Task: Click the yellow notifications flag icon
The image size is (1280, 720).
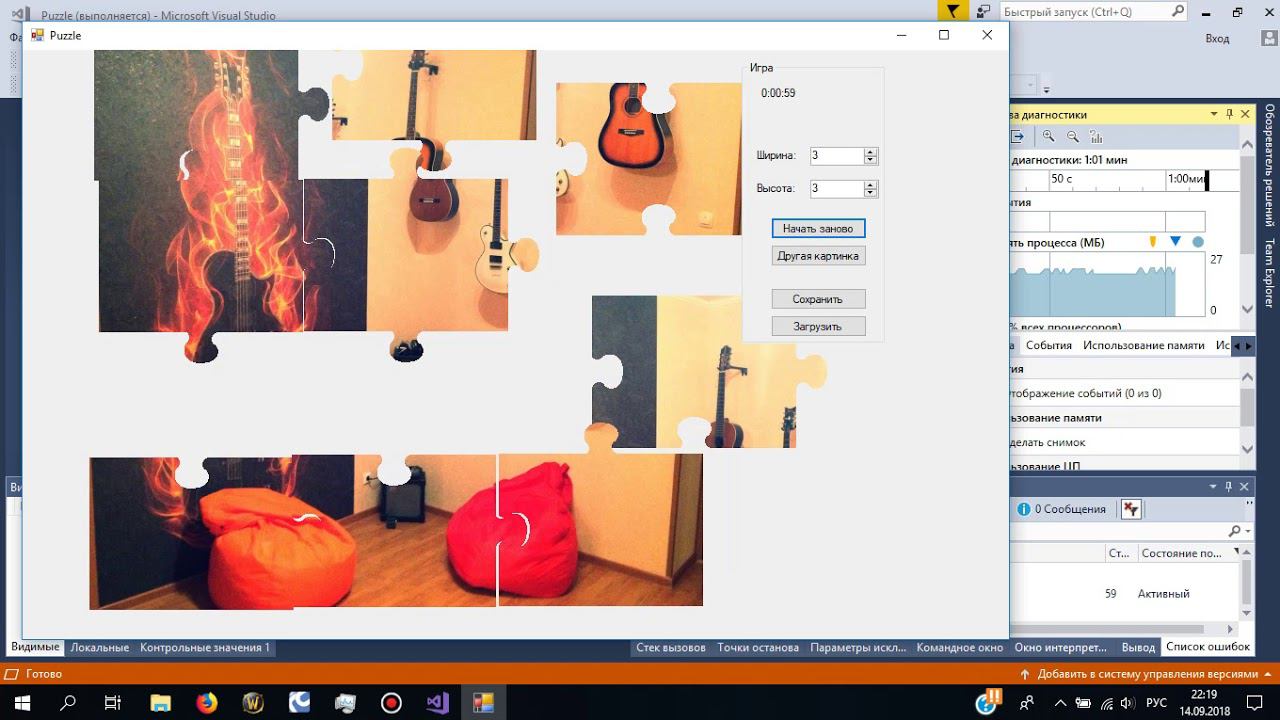Action: [954, 11]
